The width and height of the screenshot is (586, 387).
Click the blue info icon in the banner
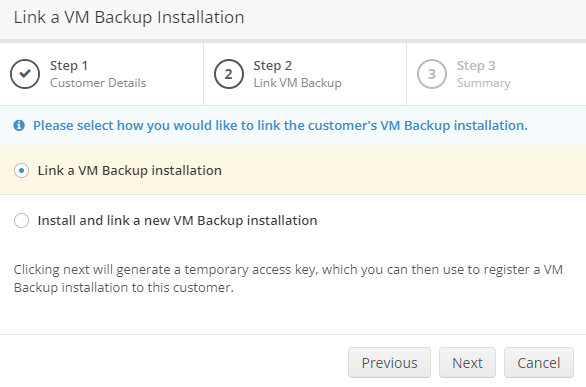pyautogui.click(x=19, y=126)
